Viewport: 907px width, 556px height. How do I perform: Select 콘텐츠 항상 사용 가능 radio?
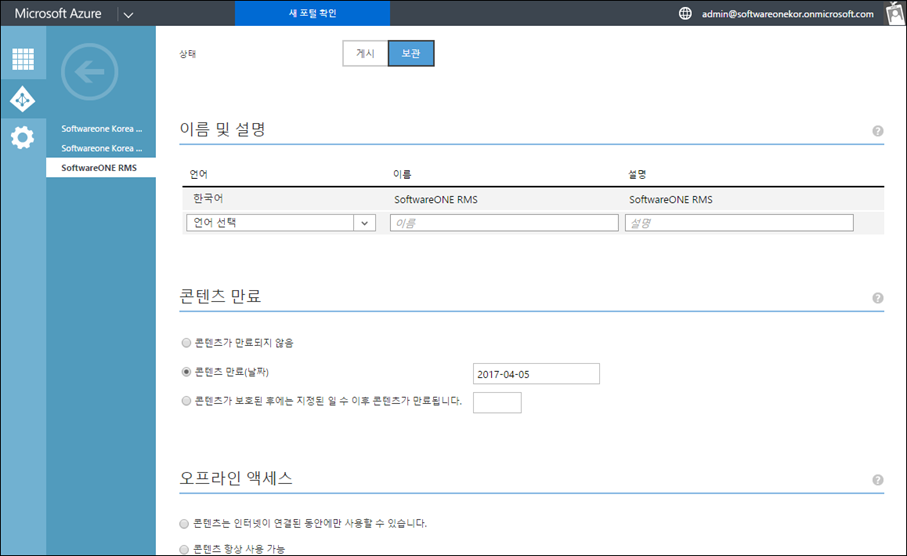pyautogui.click(x=184, y=549)
